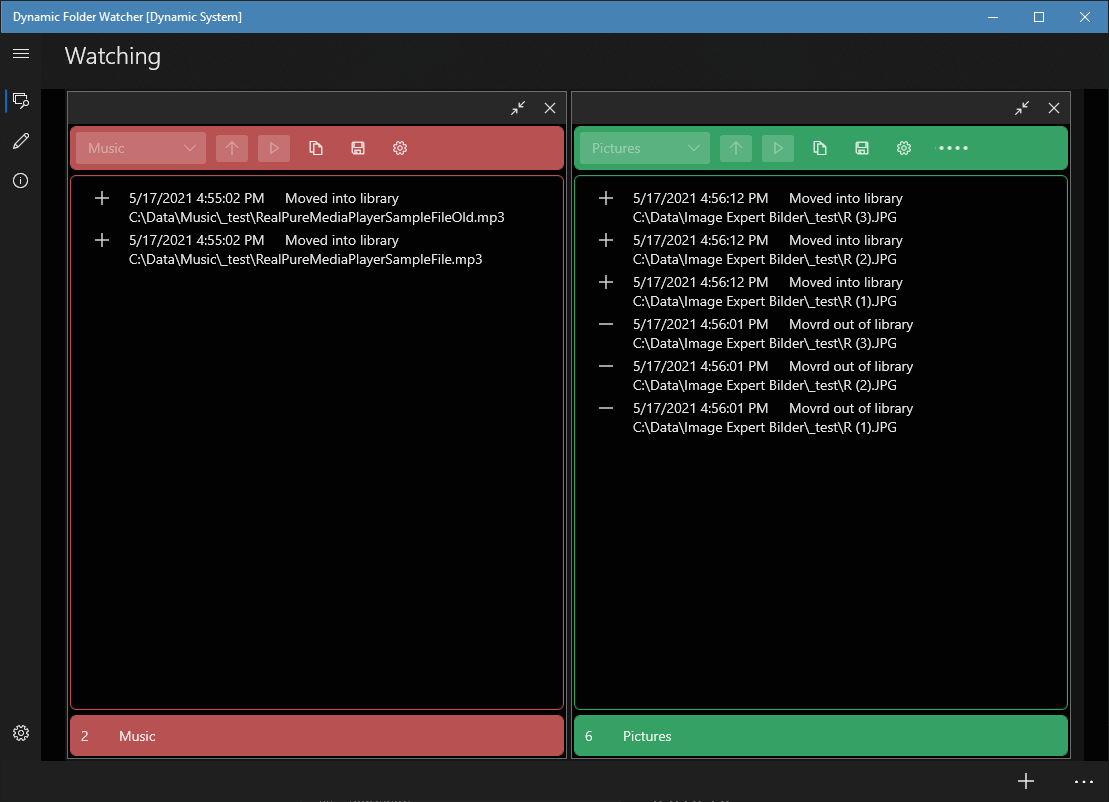The height and width of the screenshot is (802, 1109).
Task: Collapse the Pictures watcher panel
Action: pos(1022,108)
